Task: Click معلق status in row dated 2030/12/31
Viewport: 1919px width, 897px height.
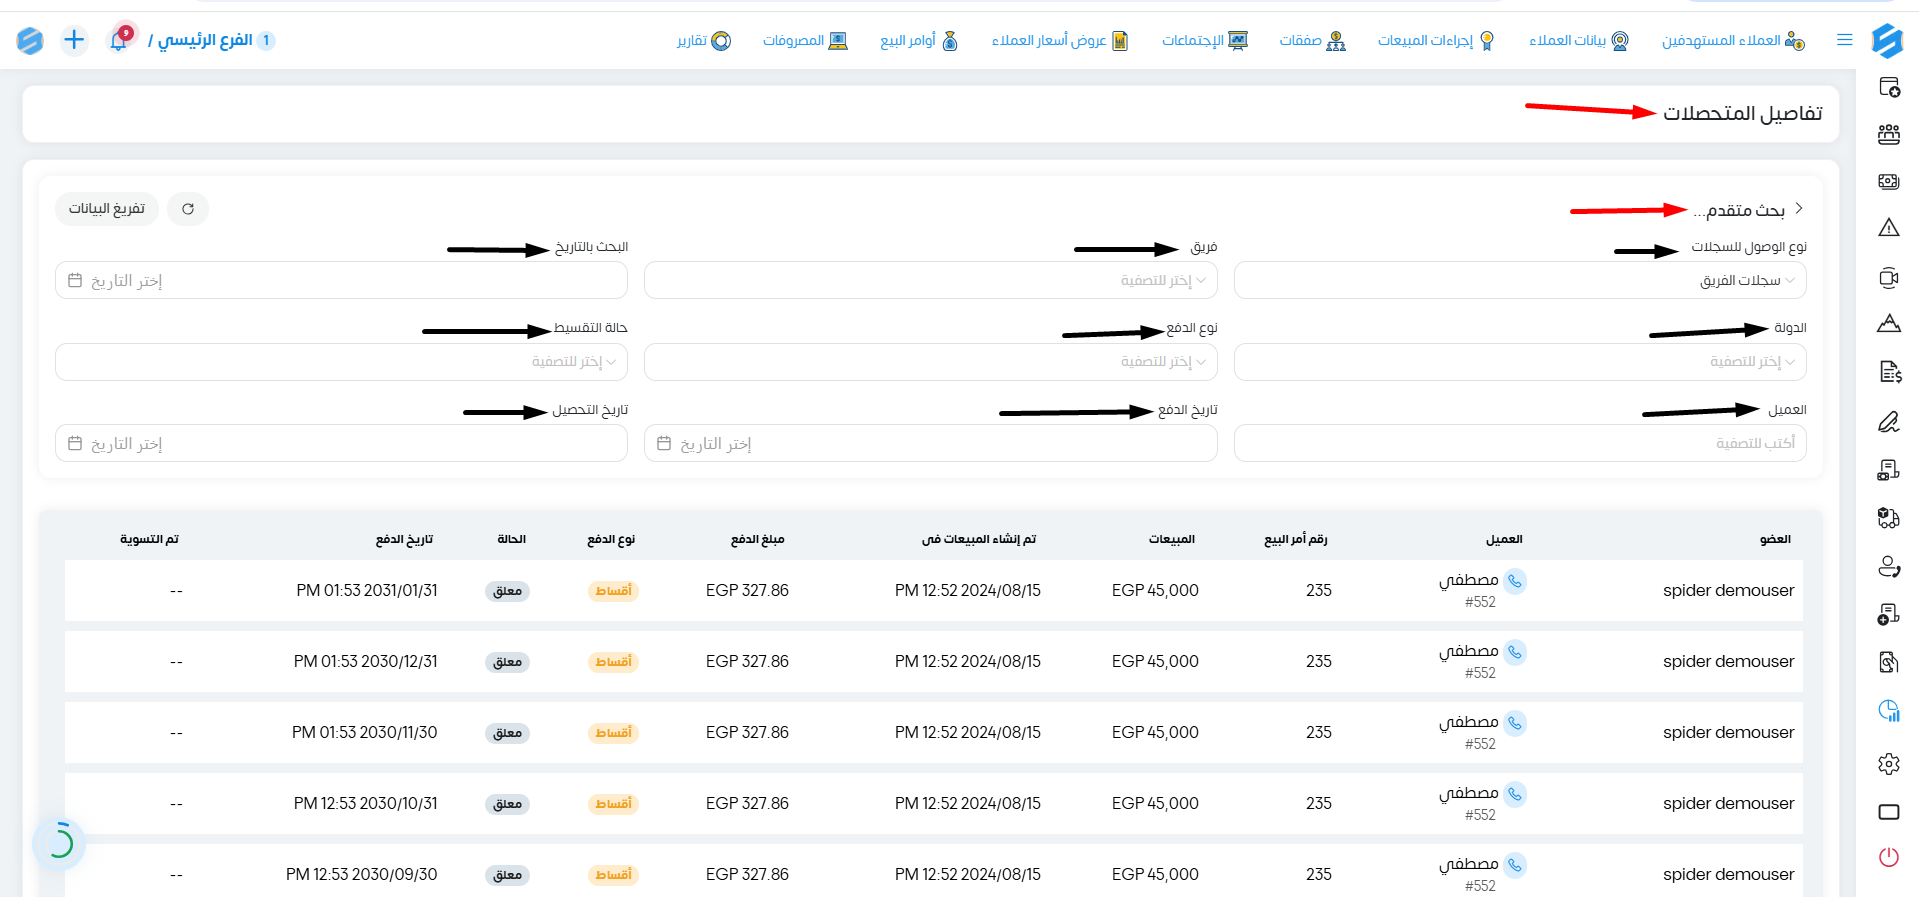Action: pos(507,662)
